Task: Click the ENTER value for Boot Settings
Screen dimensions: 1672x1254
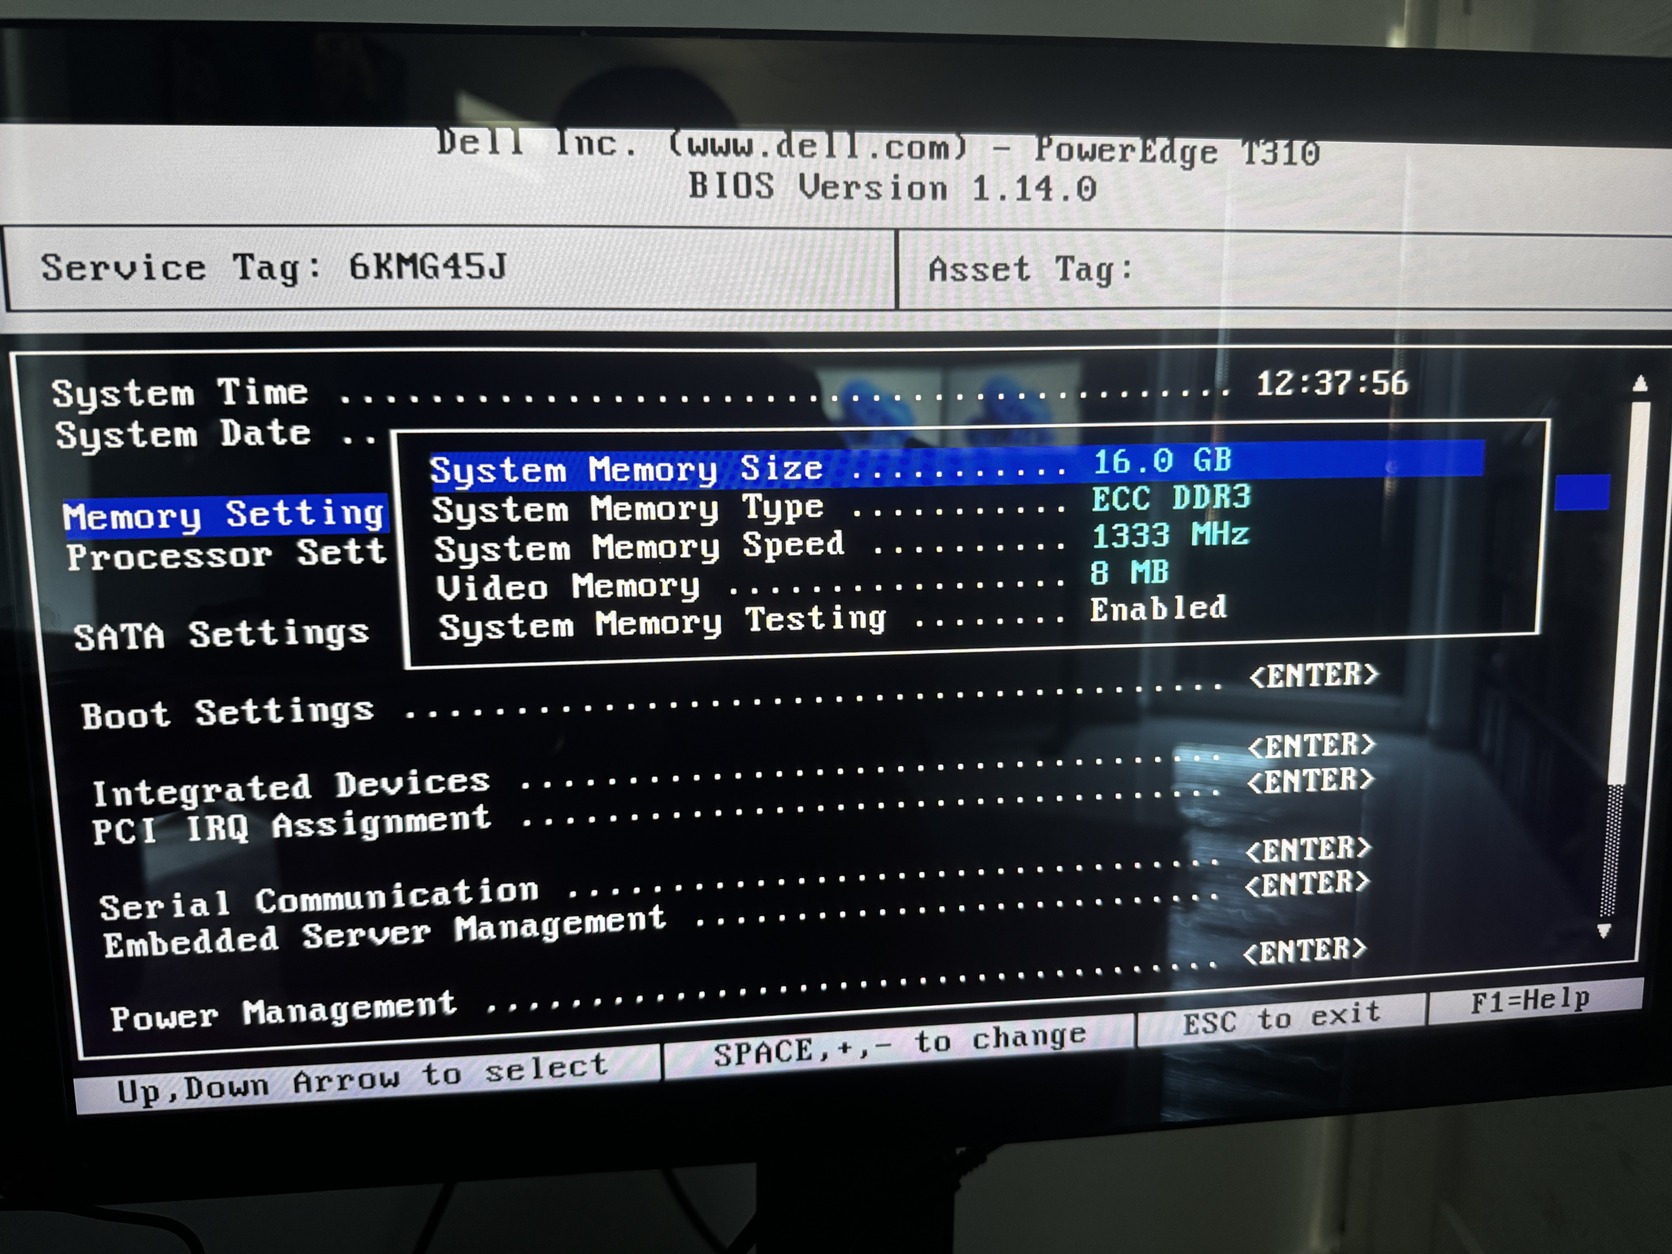Action: point(1313,676)
